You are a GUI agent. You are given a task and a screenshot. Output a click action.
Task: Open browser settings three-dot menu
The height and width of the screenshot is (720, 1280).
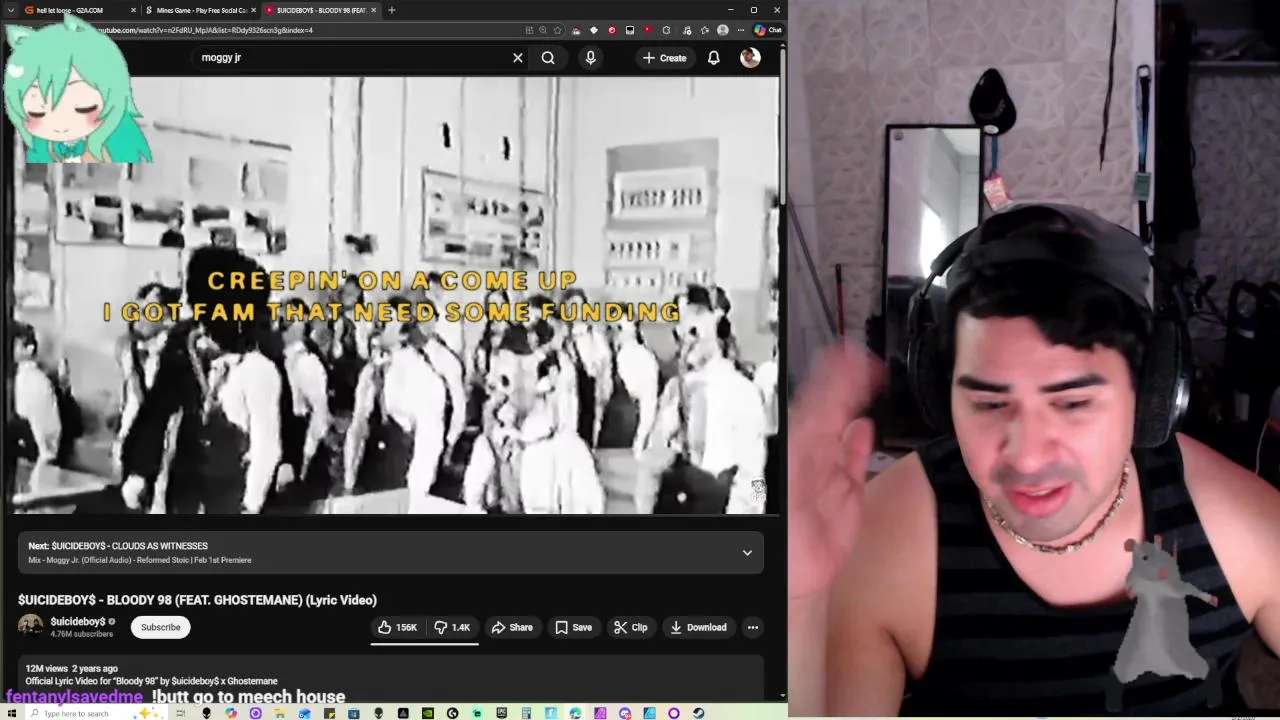click(x=741, y=30)
